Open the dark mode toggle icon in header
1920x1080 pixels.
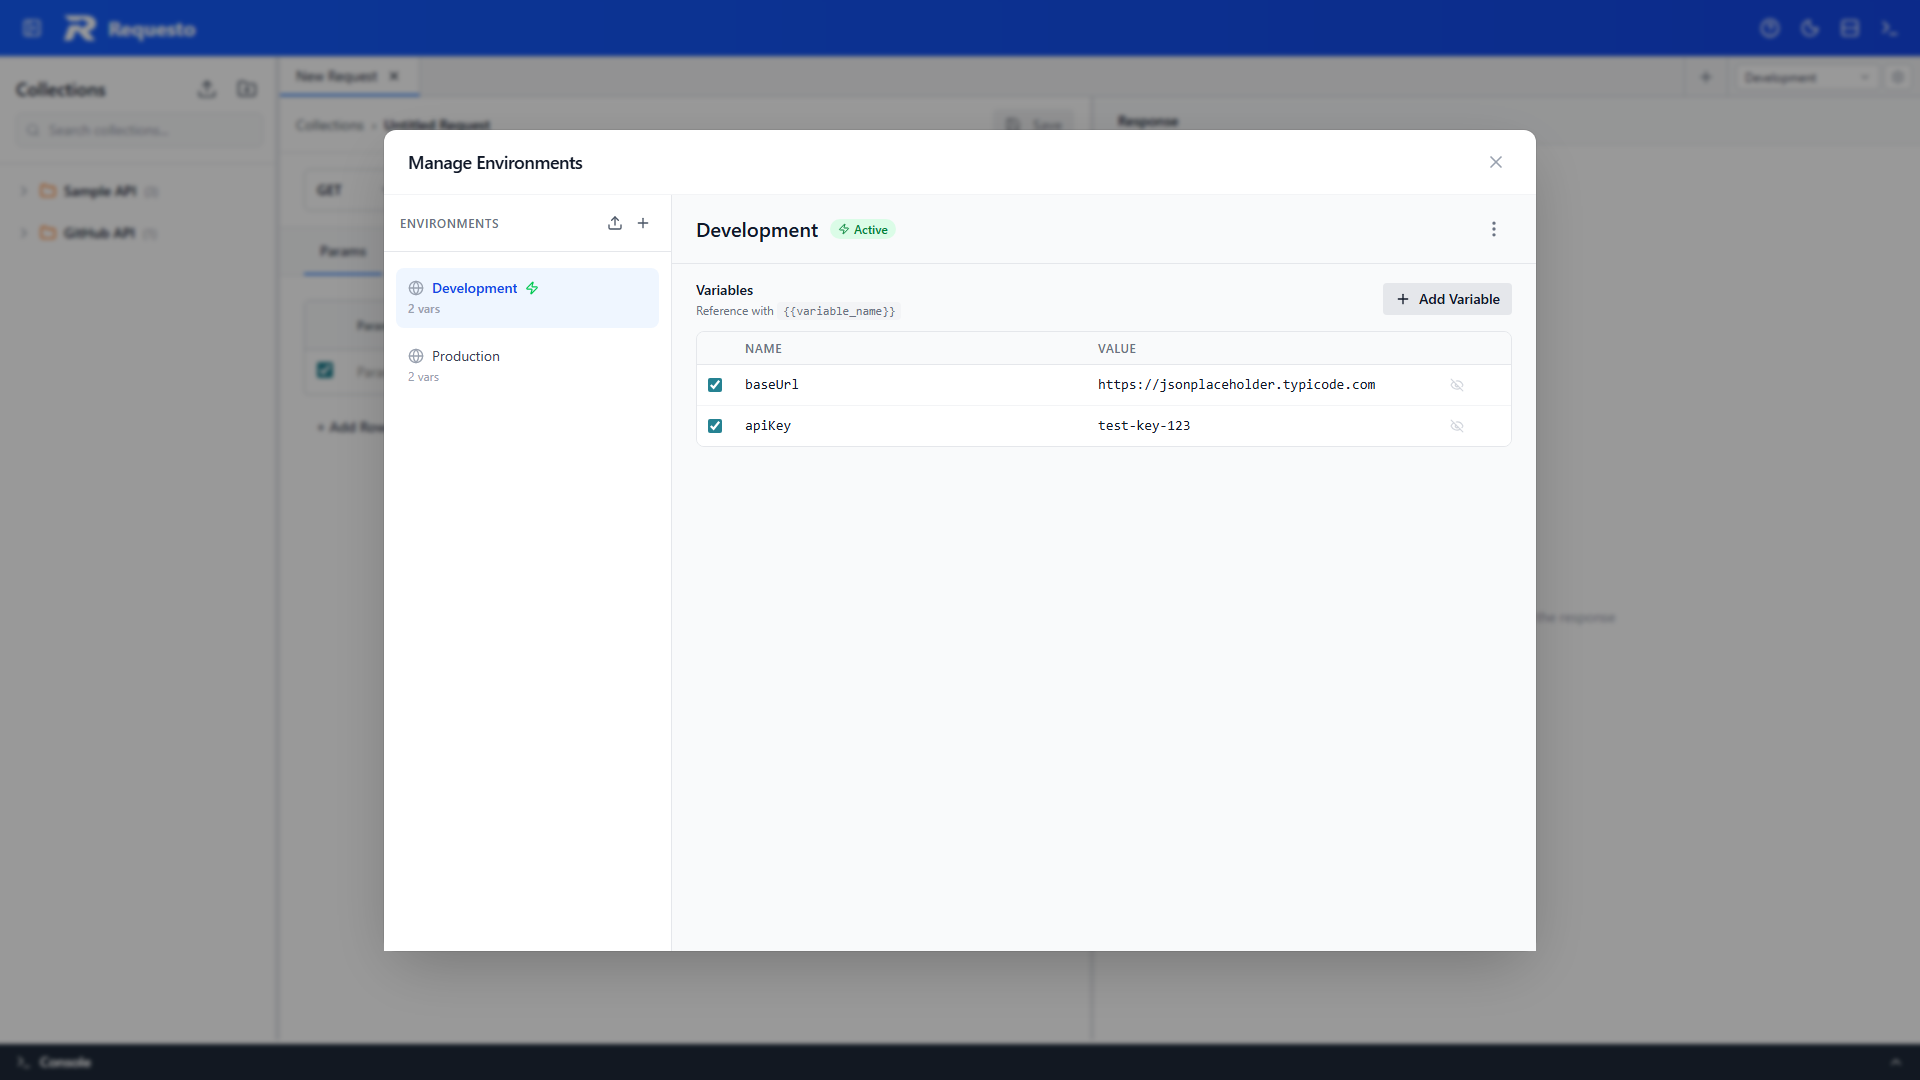pos(1810,28)
